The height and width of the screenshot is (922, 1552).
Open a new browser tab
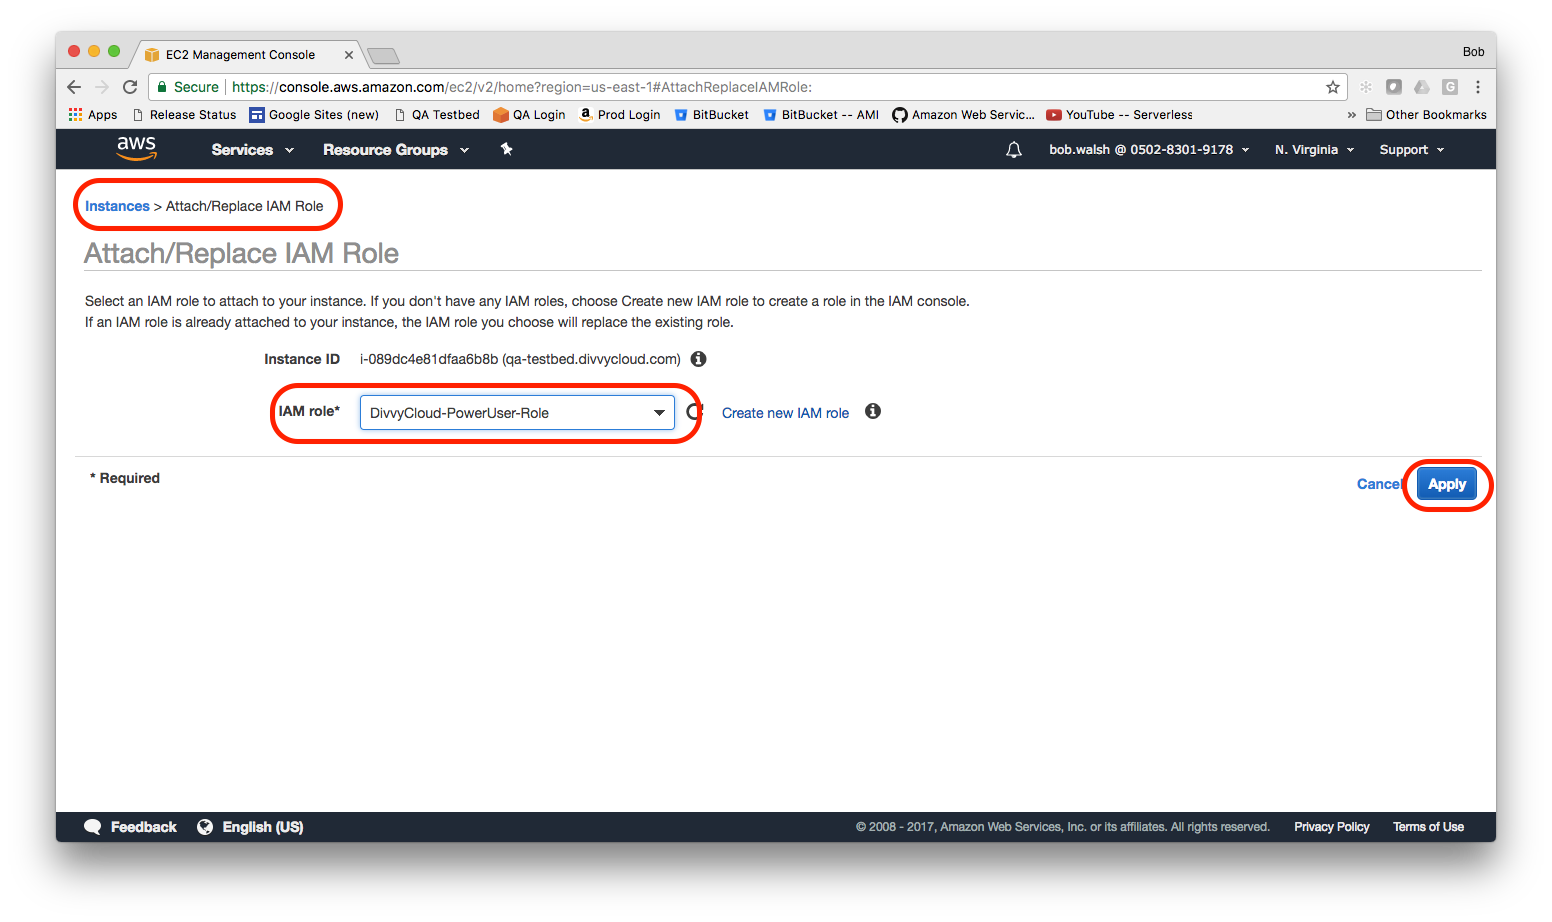click(x=384, y=55)
